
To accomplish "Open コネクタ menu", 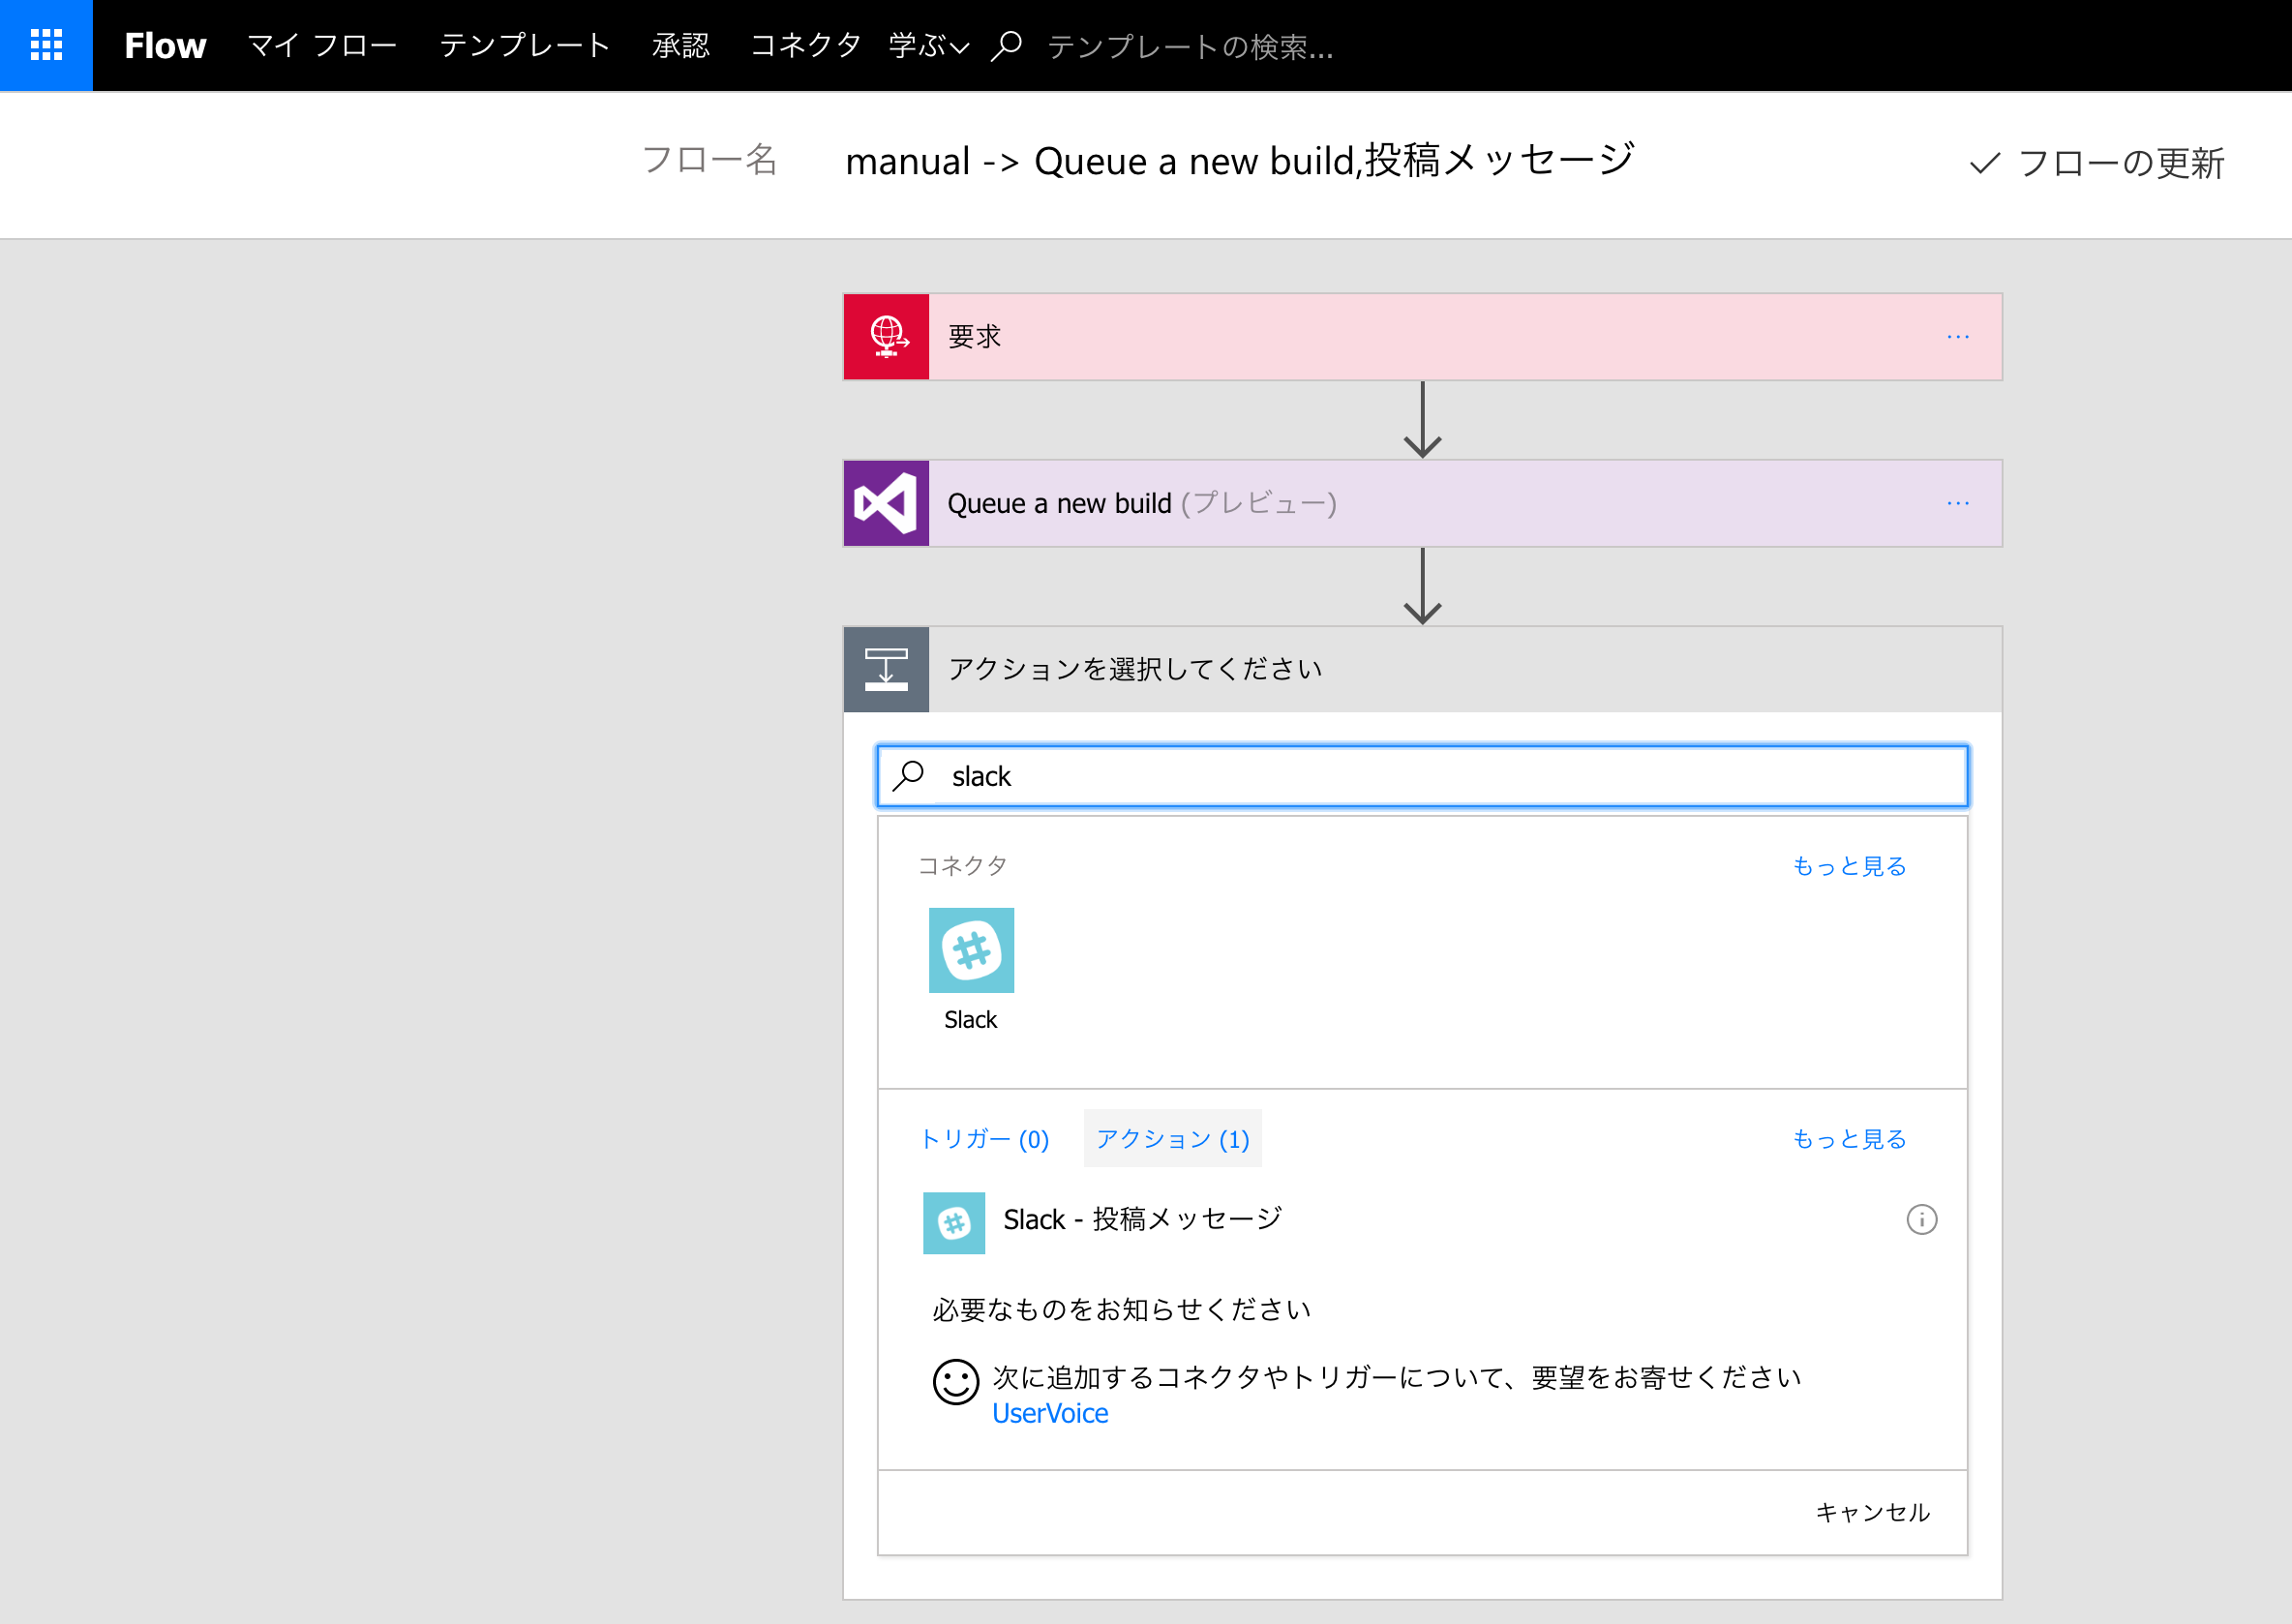I will [805, 46].
